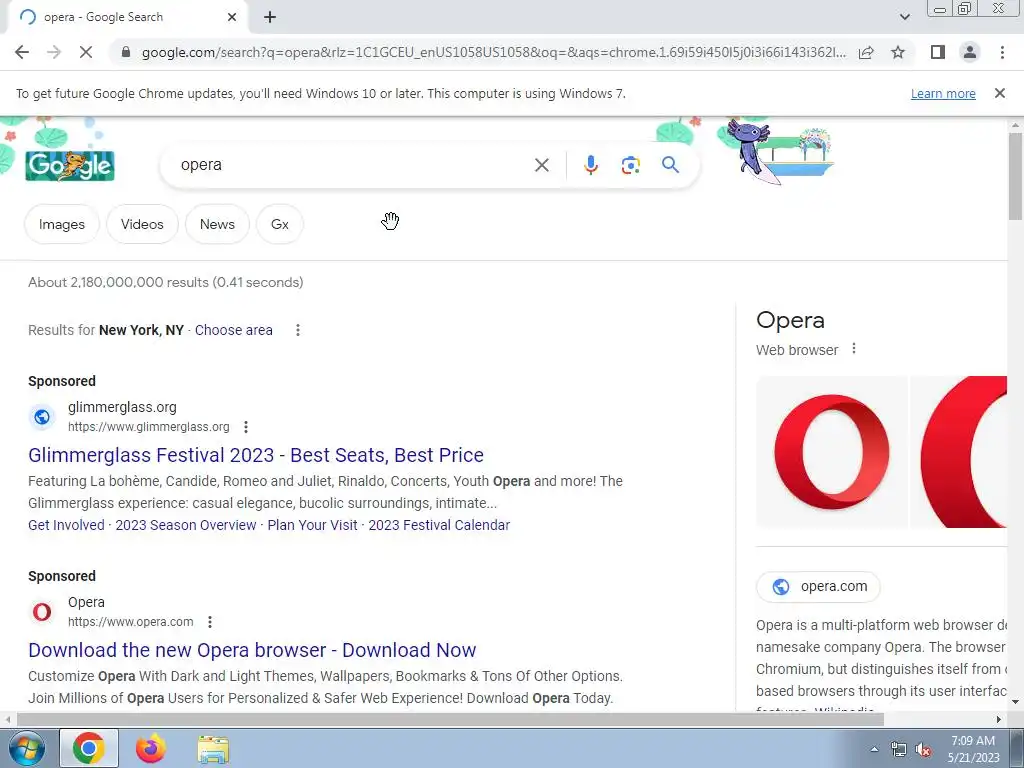Image resolution: width=1024 pixels, height=768 pixels.
Task: Click into the opera search field
Action: point(353,165)
